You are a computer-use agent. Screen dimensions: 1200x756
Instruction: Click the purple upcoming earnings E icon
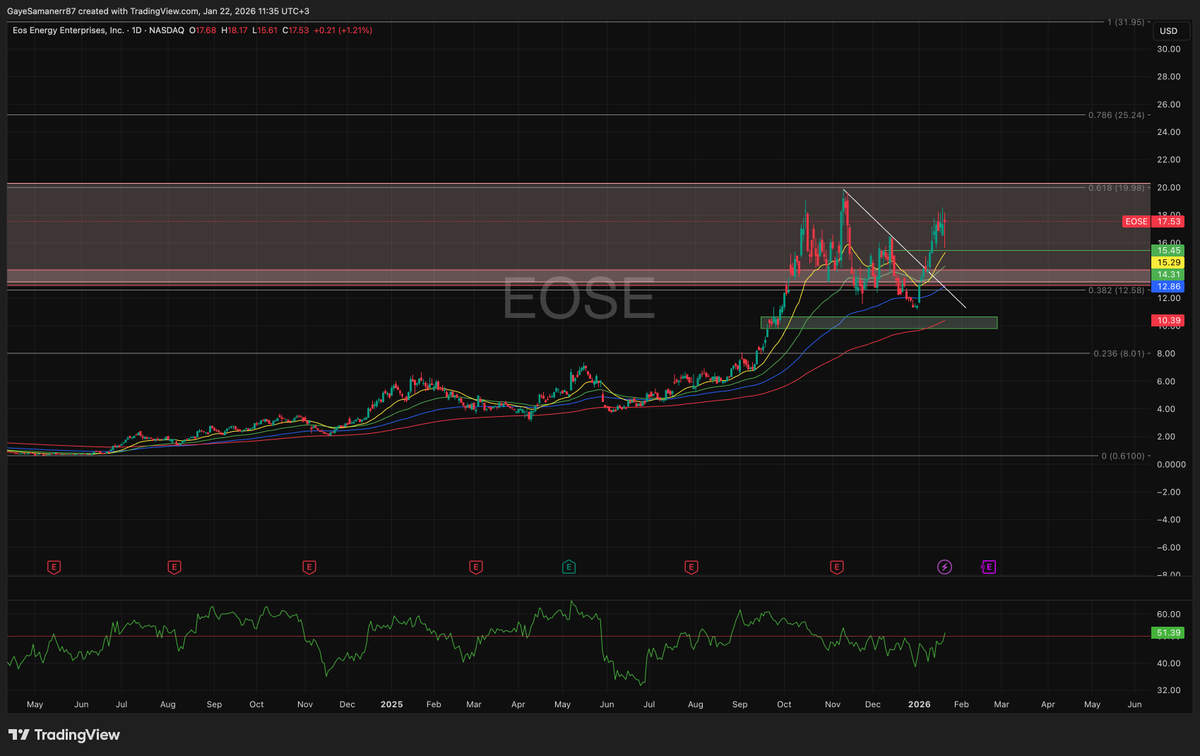(988, 567)
